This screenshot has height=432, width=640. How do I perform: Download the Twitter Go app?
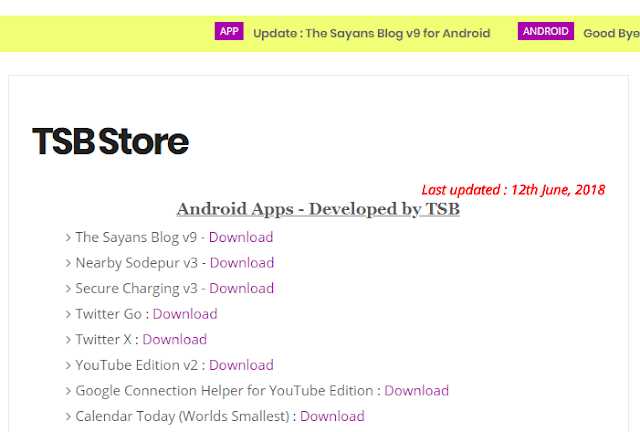[x=185, y=314]
